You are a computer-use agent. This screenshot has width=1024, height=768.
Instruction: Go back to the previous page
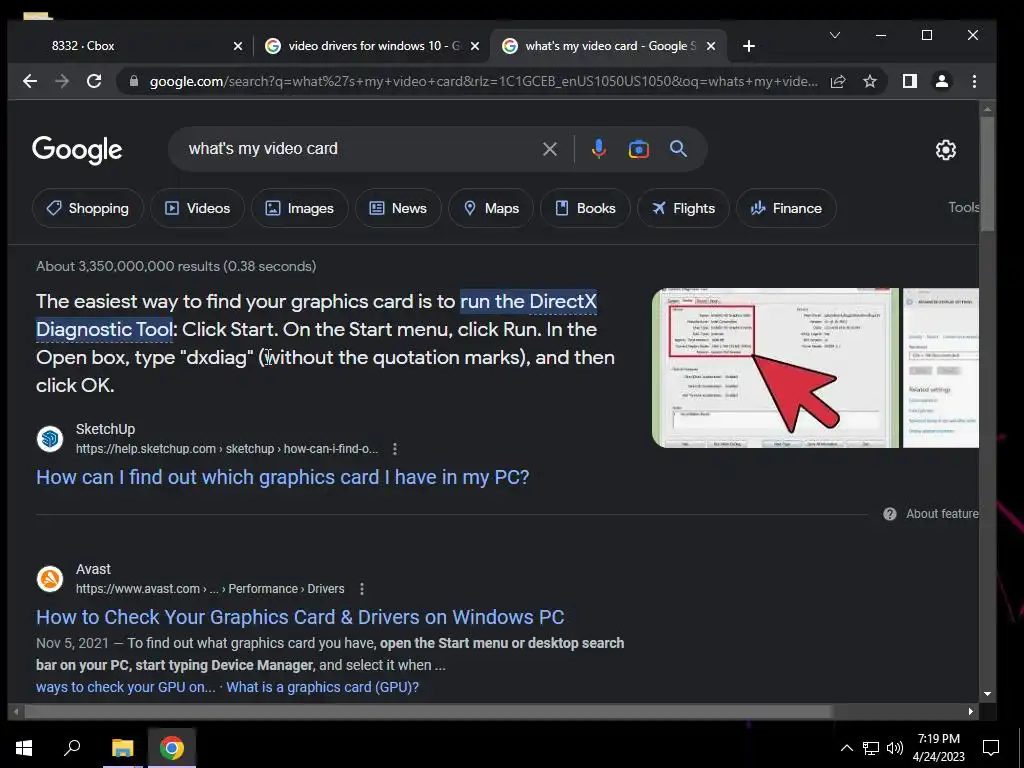29,81
